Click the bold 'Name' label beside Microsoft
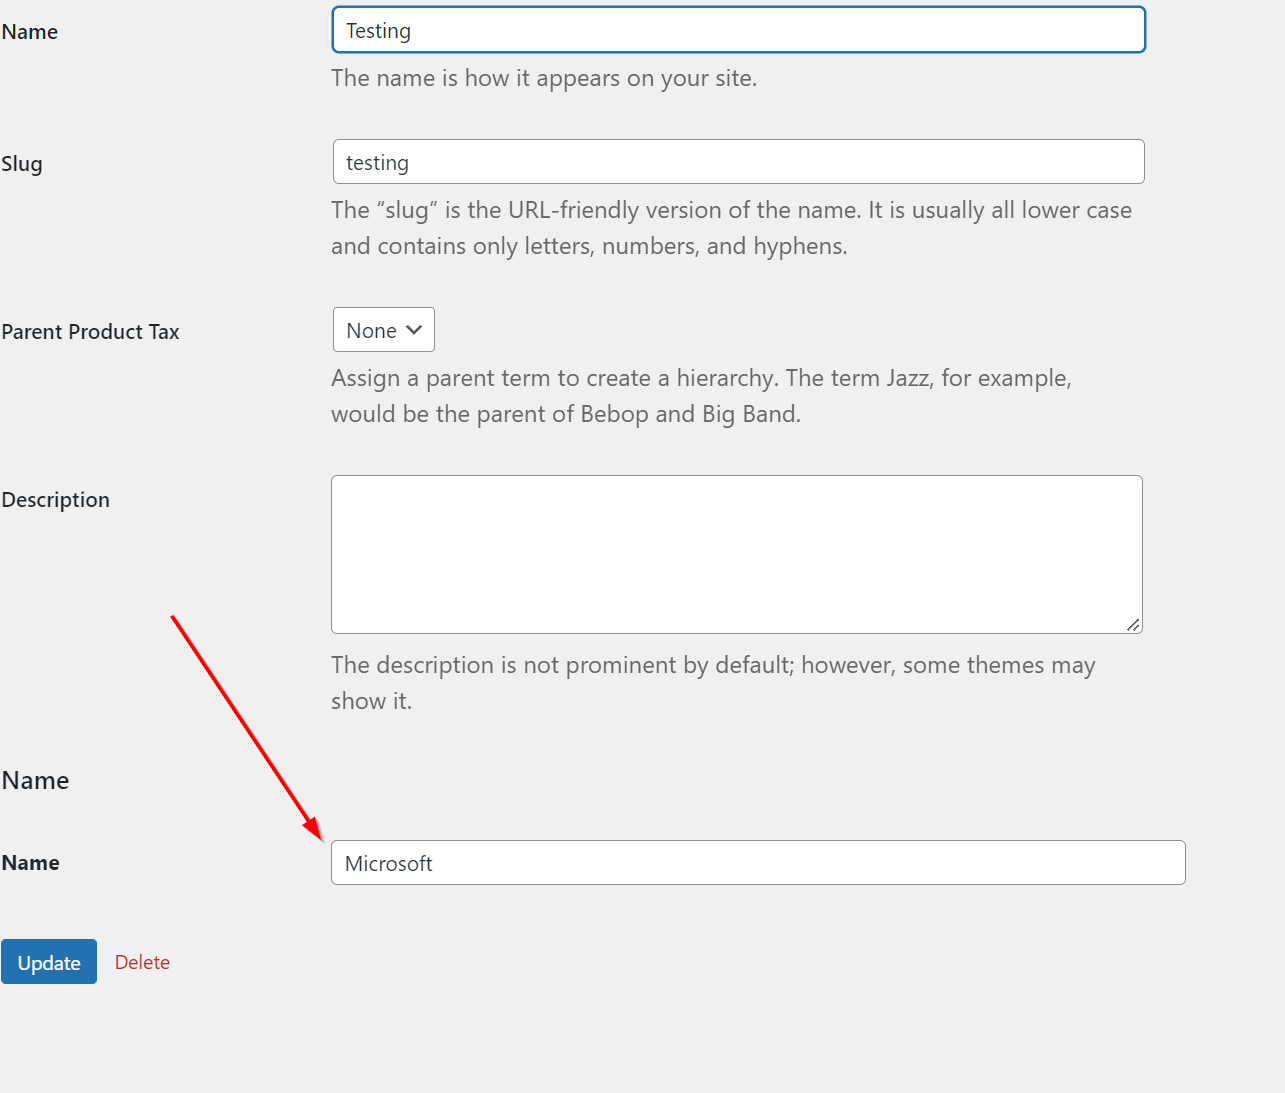This screenshot has width=1285, height=1093. pos(31,863)
